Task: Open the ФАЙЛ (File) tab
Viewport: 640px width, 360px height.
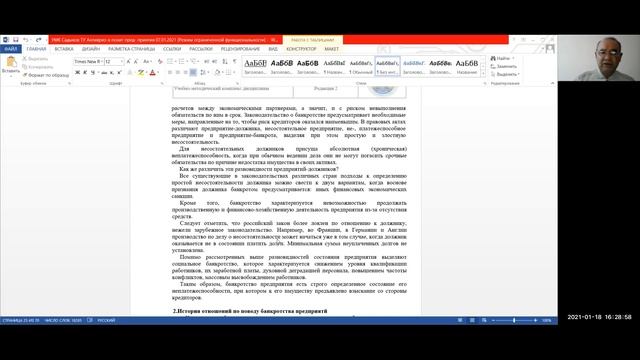Action: point(11,49)
